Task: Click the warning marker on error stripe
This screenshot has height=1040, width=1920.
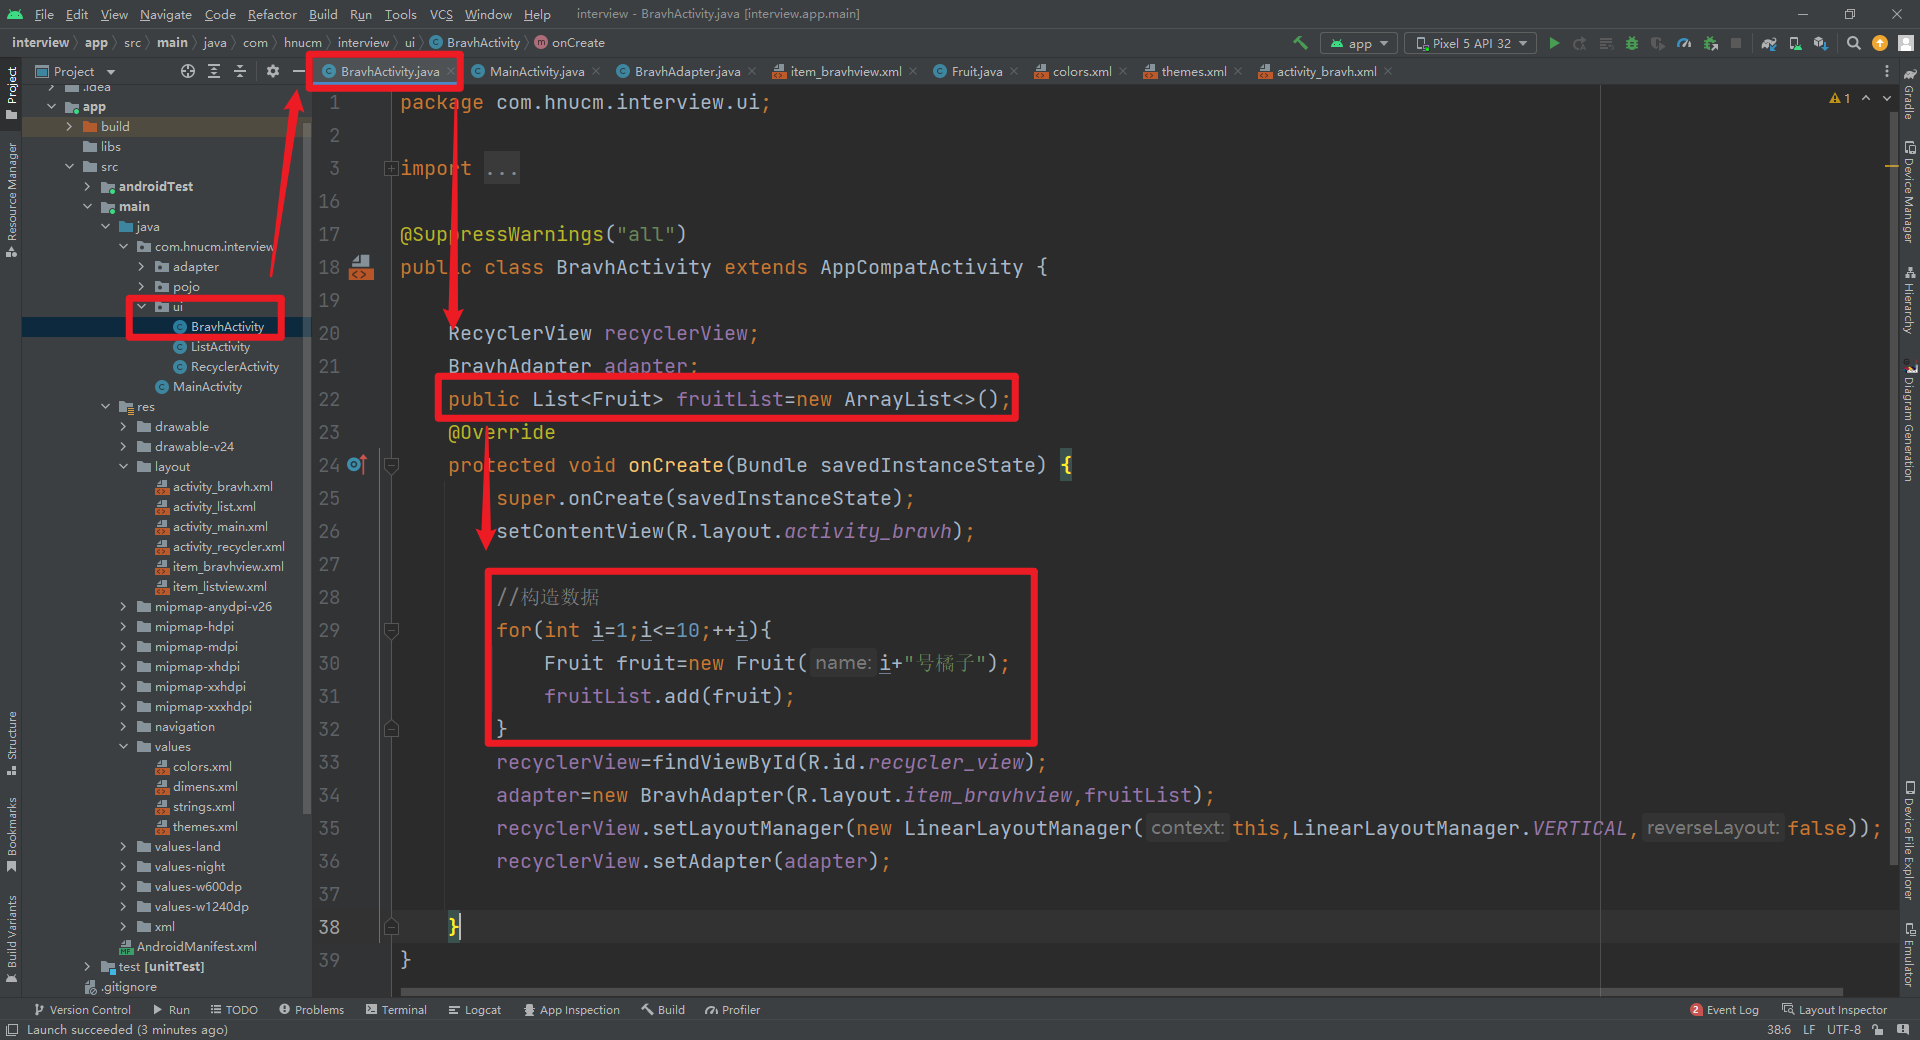Action: click(x=1892, y=167)
